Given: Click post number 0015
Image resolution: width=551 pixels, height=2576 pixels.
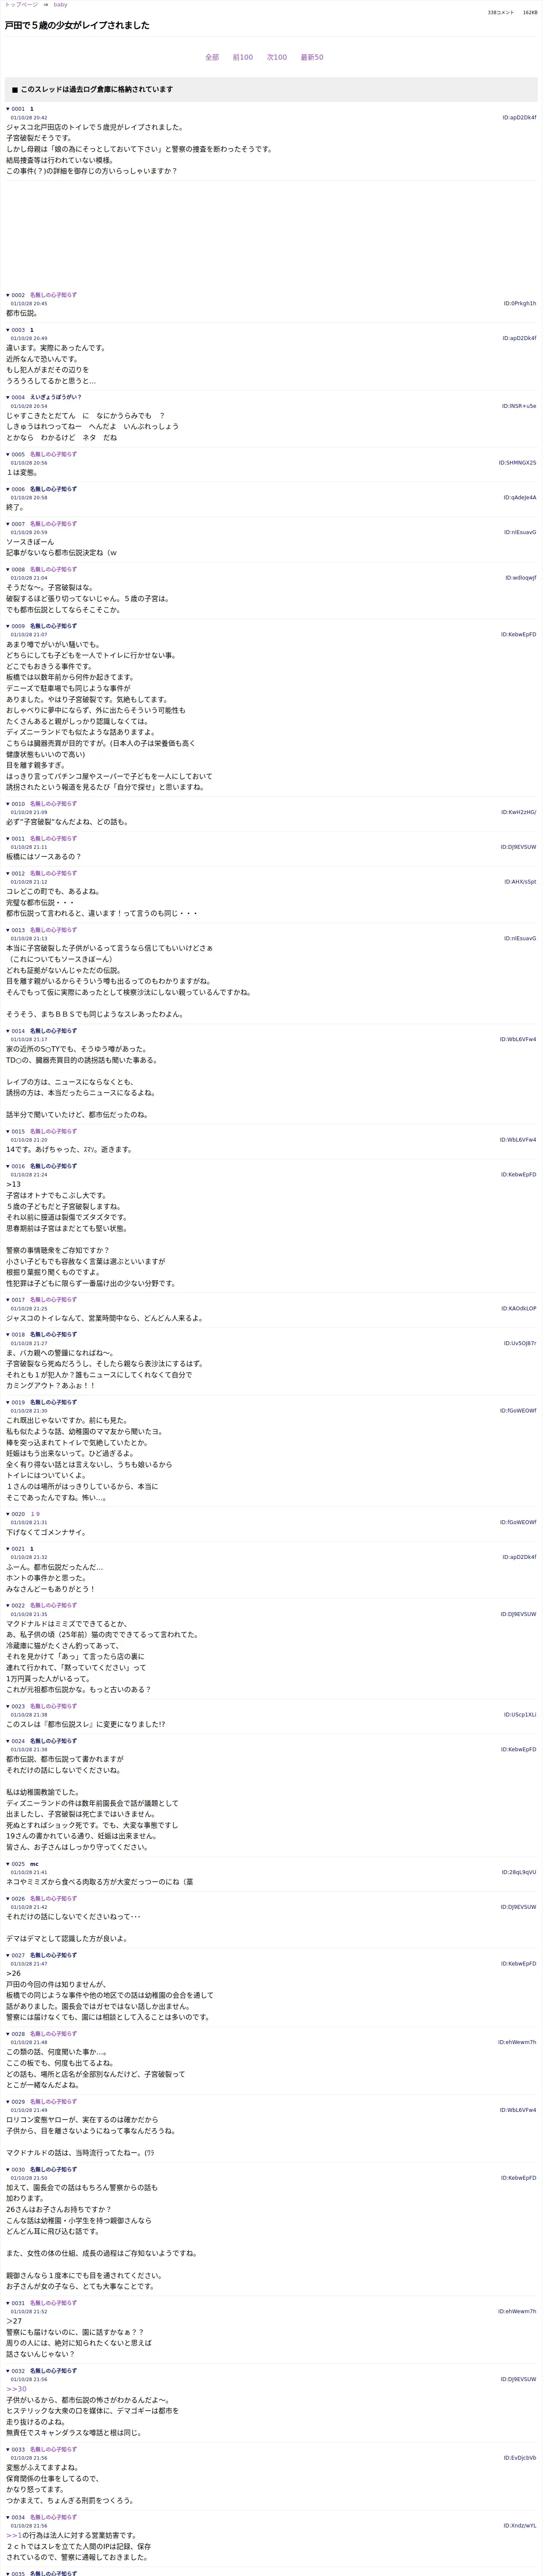Looking at the screenshot, I should tap(18, 1132).
